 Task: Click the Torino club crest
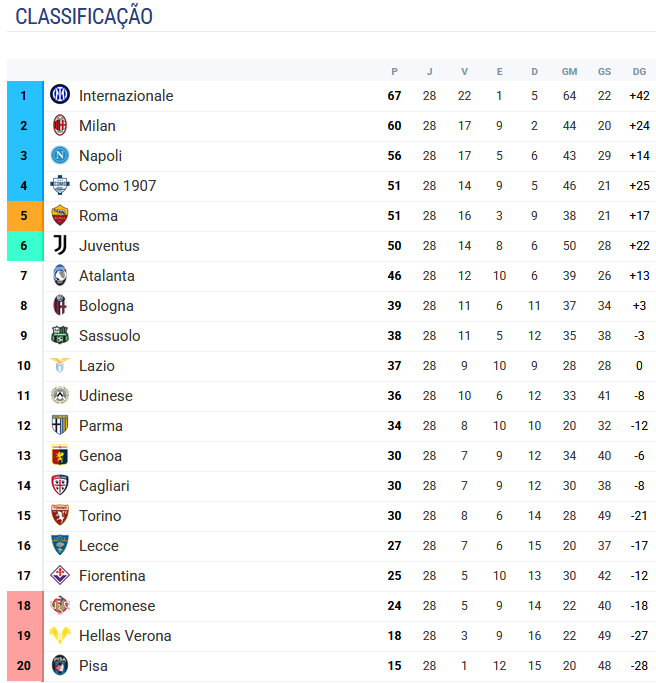(x=60, y=515)
